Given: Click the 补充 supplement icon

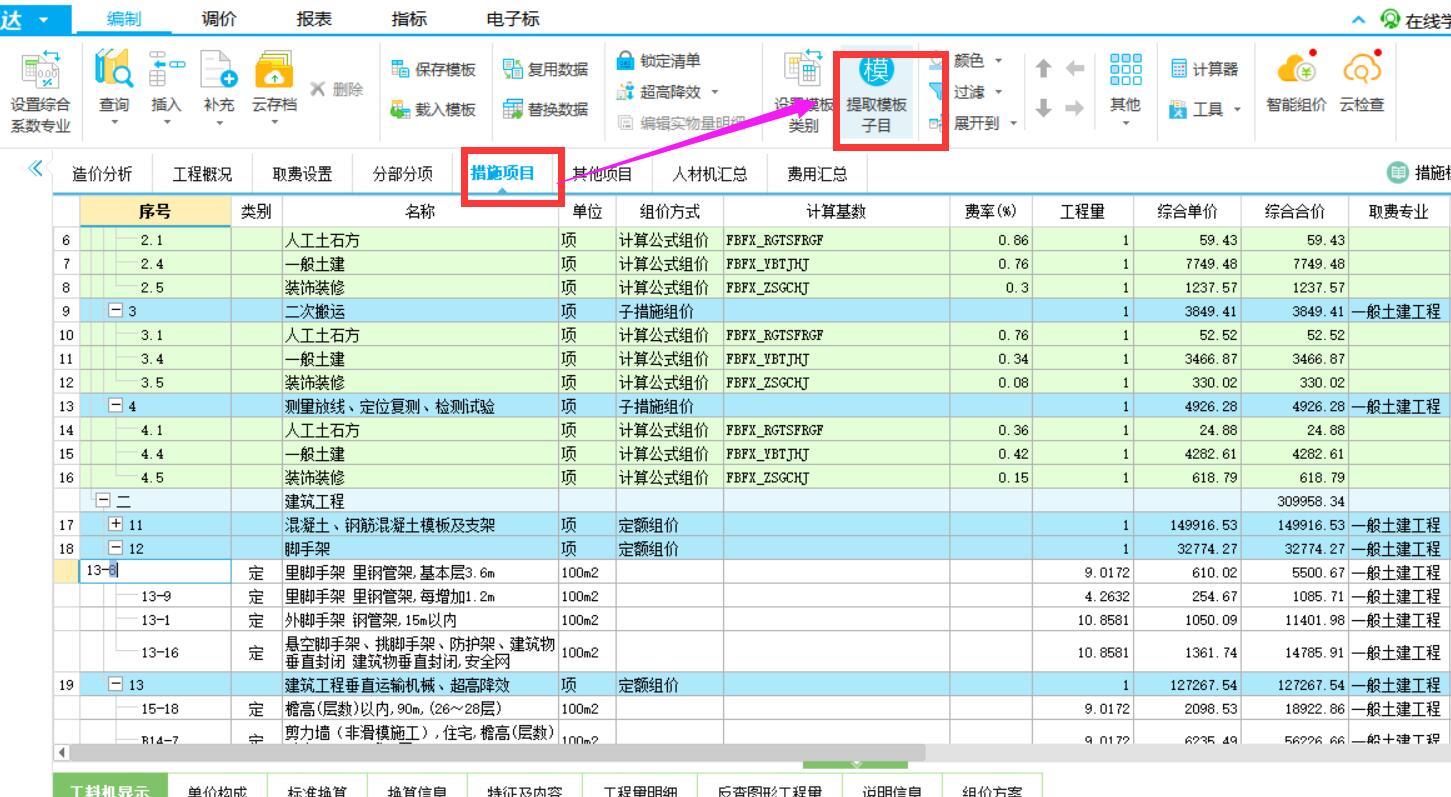Looking at the screenshot, I should coord(219,70).
